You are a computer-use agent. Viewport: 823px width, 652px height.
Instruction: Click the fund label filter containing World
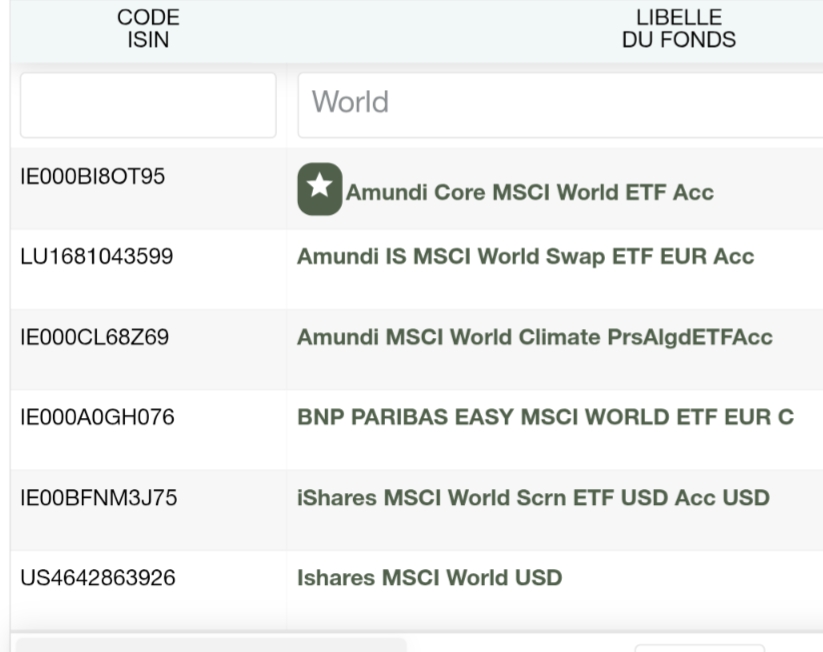coord(560,105)
